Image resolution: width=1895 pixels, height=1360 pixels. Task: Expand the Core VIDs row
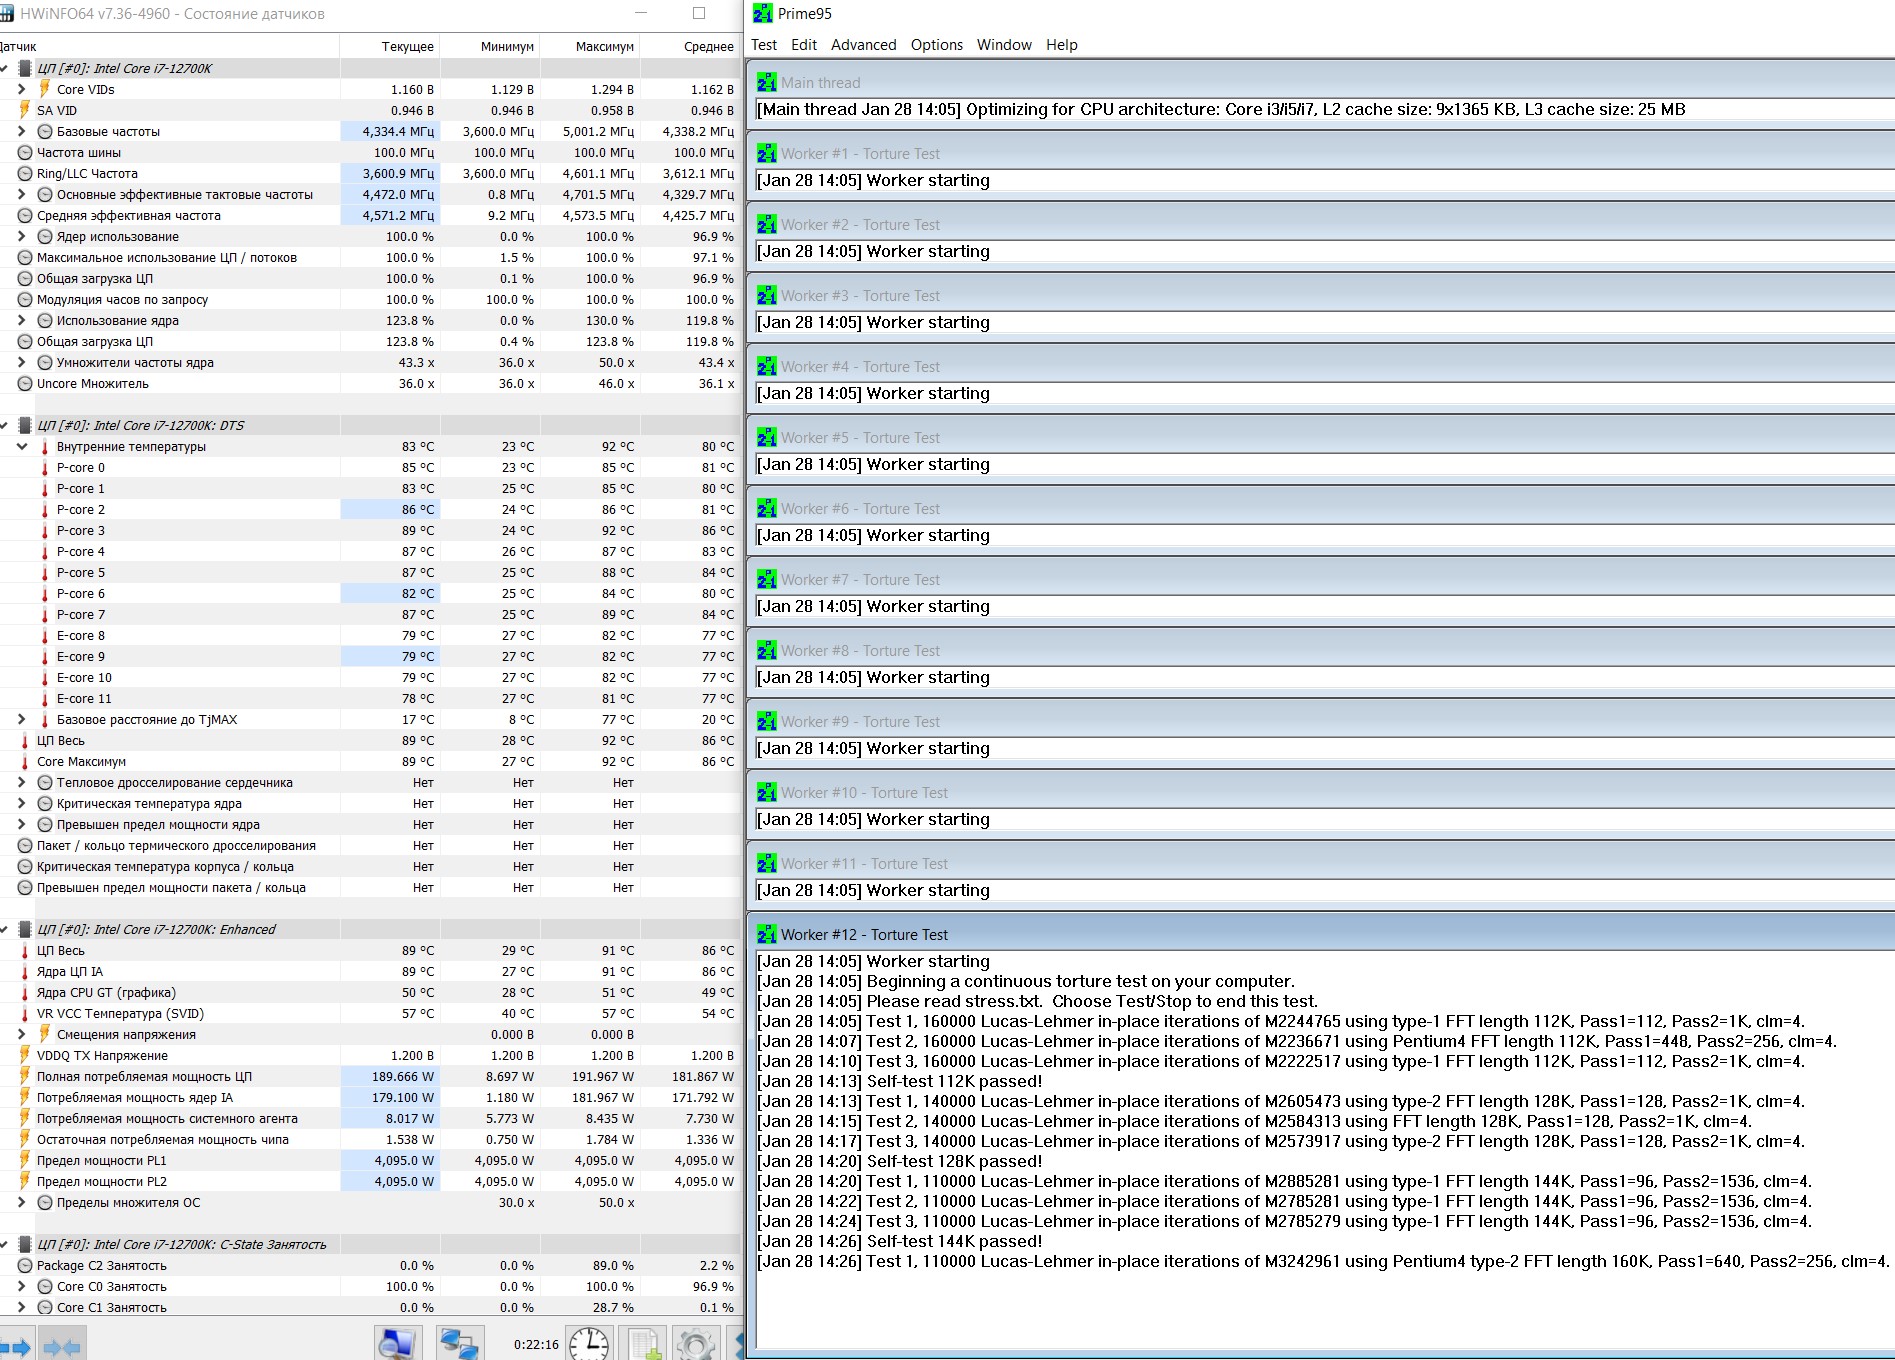(22, 89)
